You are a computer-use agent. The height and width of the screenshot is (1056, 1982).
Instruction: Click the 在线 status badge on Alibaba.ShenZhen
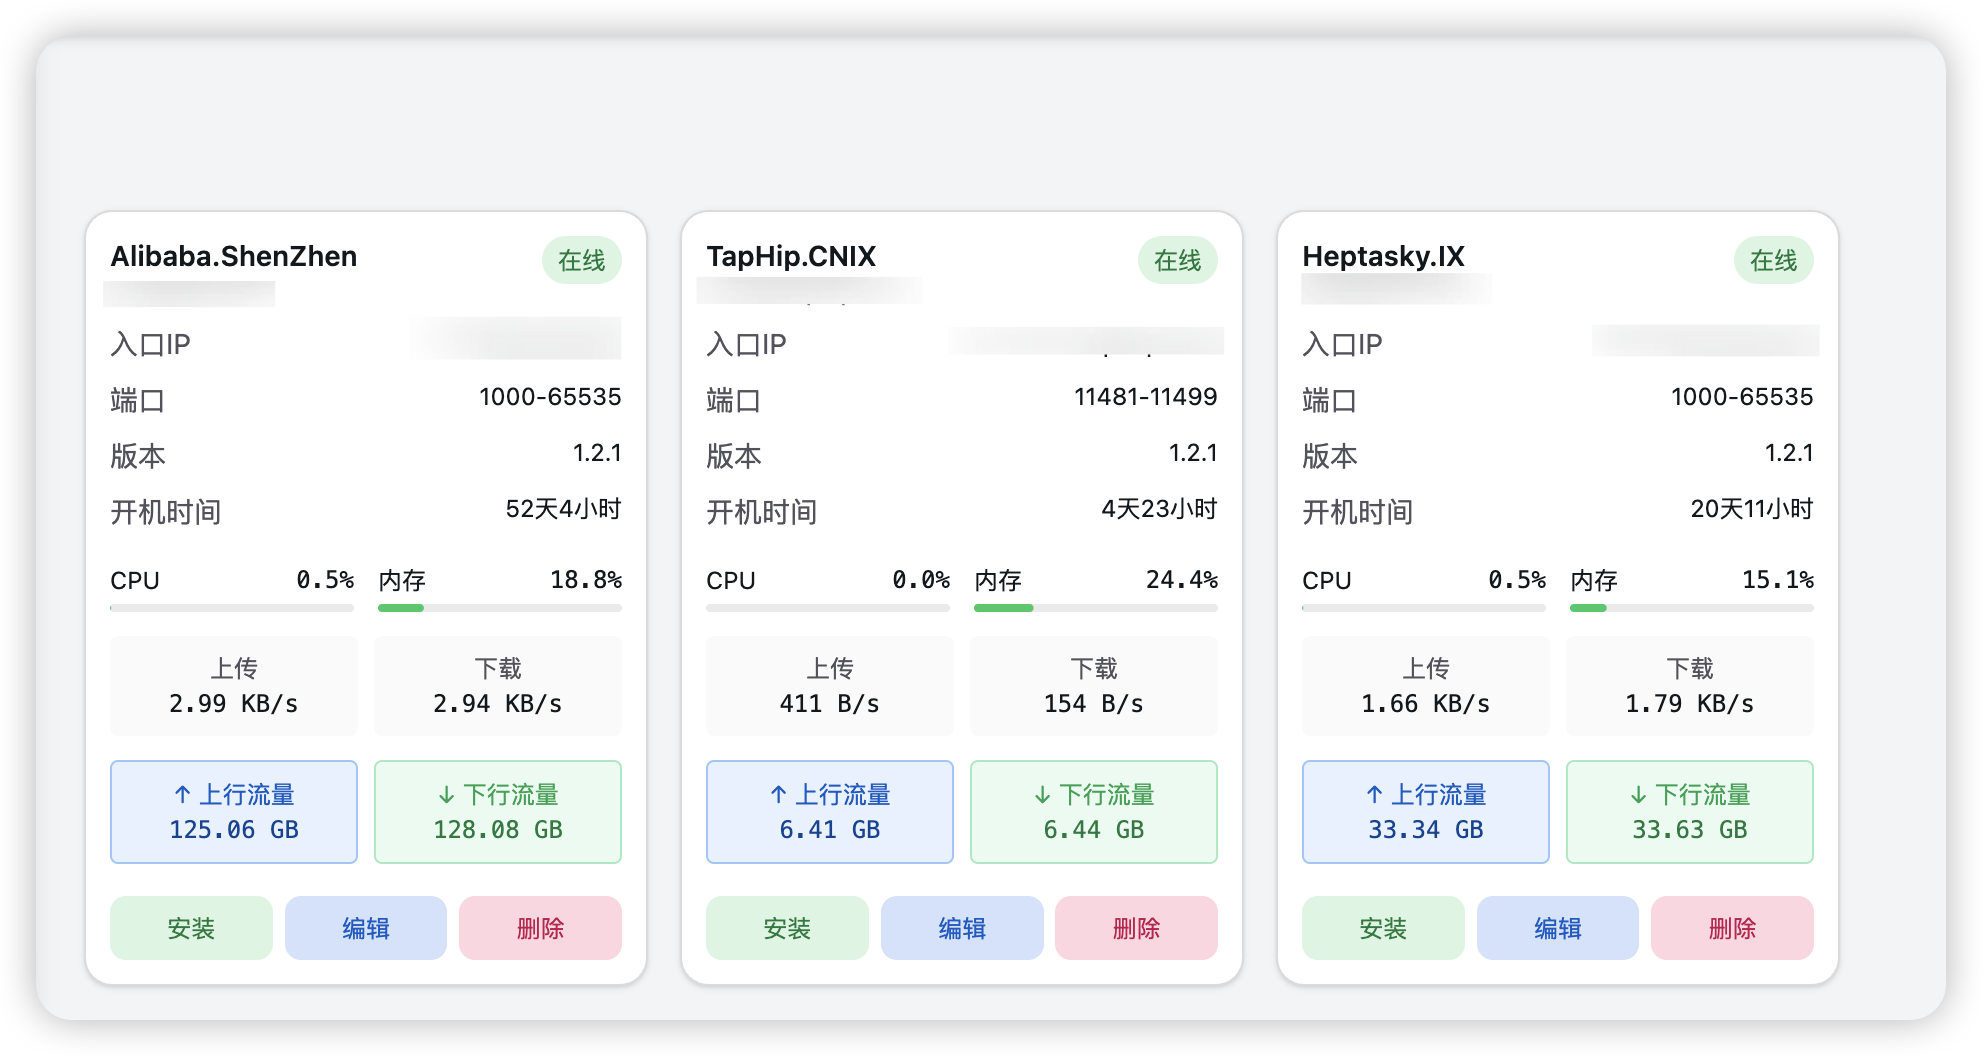[x=581, y=261]
